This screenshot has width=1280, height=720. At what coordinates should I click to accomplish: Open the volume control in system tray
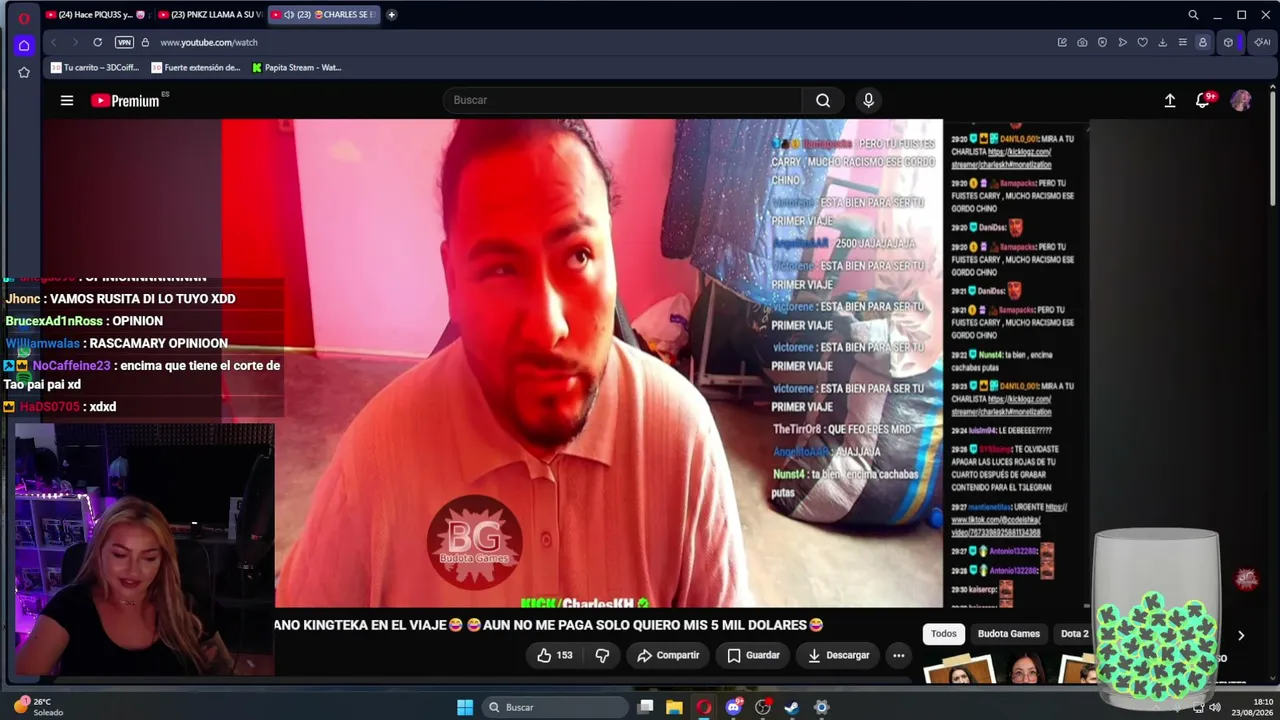pyautogui.click(x=1215, y=707)
